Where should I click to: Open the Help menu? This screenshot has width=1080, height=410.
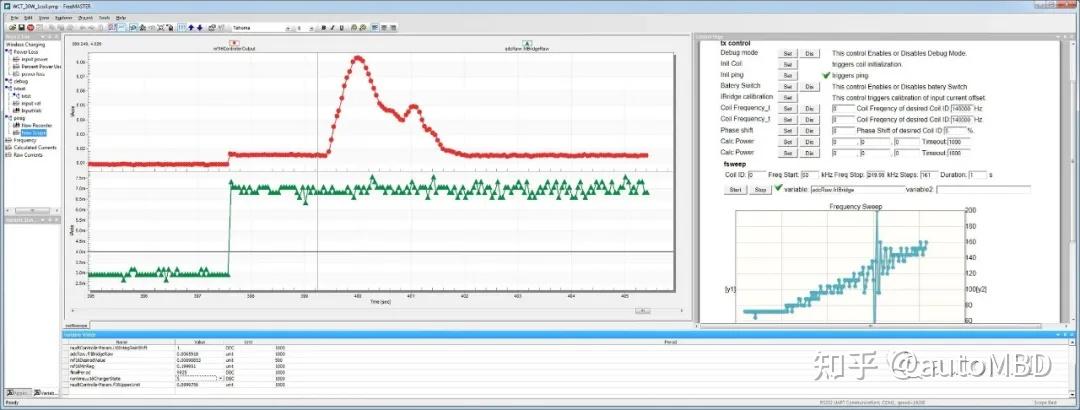point(121,17)
